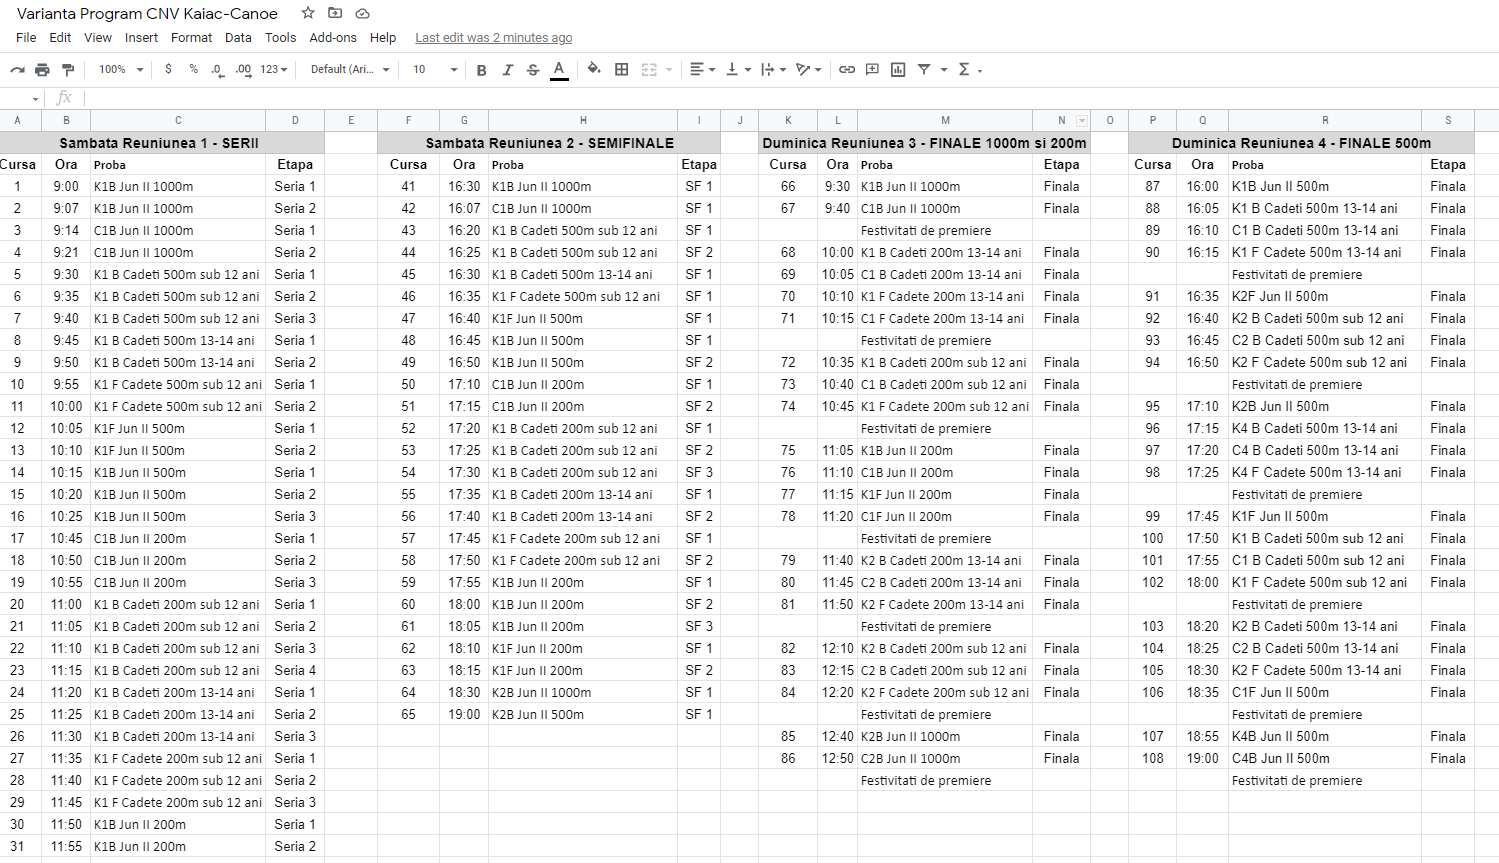Increase decimal places
1499x863 pixels.
(x=243, y=69)
